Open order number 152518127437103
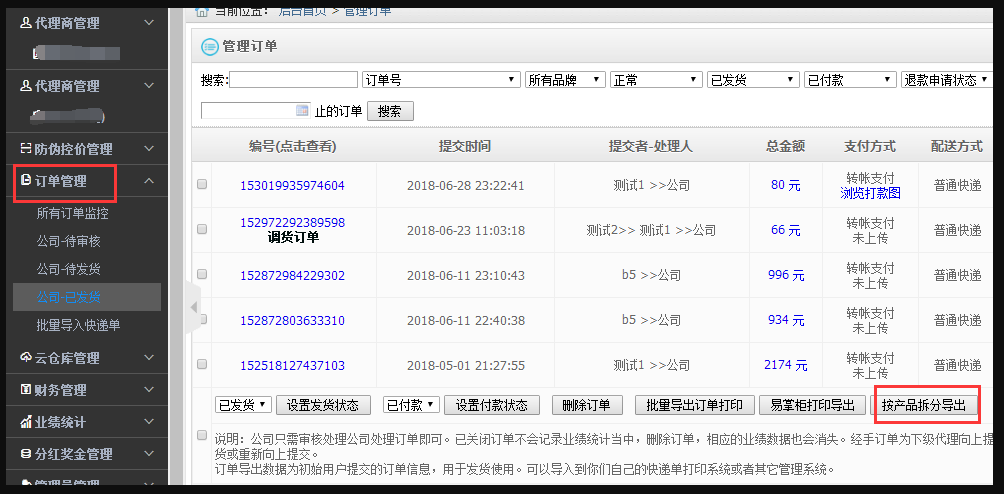The image size is (1004, 494). point(293,366)
